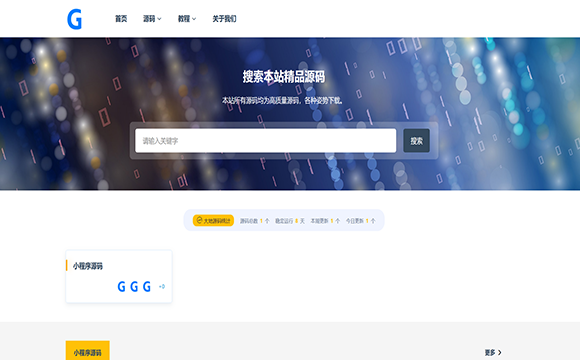The width and height of the screenshot is (580, 360).
Task: Expand the 源码 dropdown menu
Action: 152,18
